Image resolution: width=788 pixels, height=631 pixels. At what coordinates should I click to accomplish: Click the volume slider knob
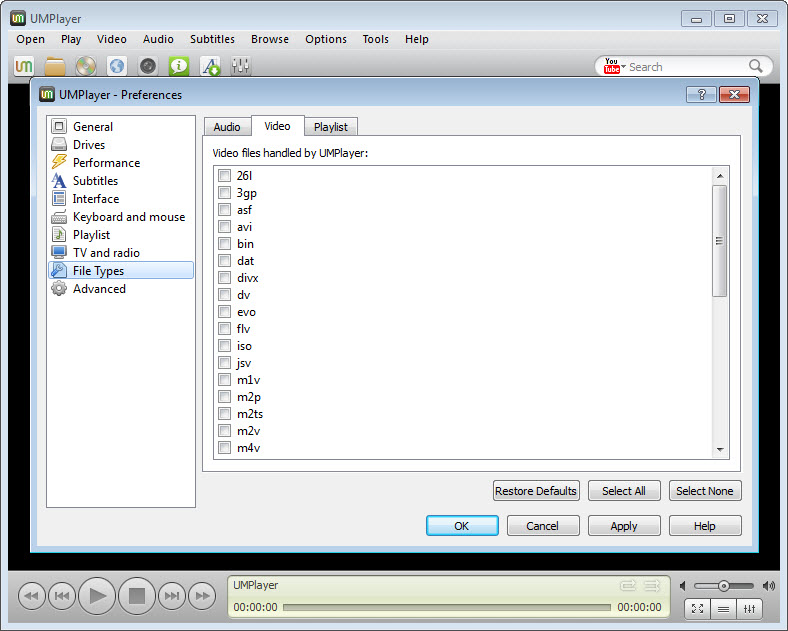[x=724, y=586]
